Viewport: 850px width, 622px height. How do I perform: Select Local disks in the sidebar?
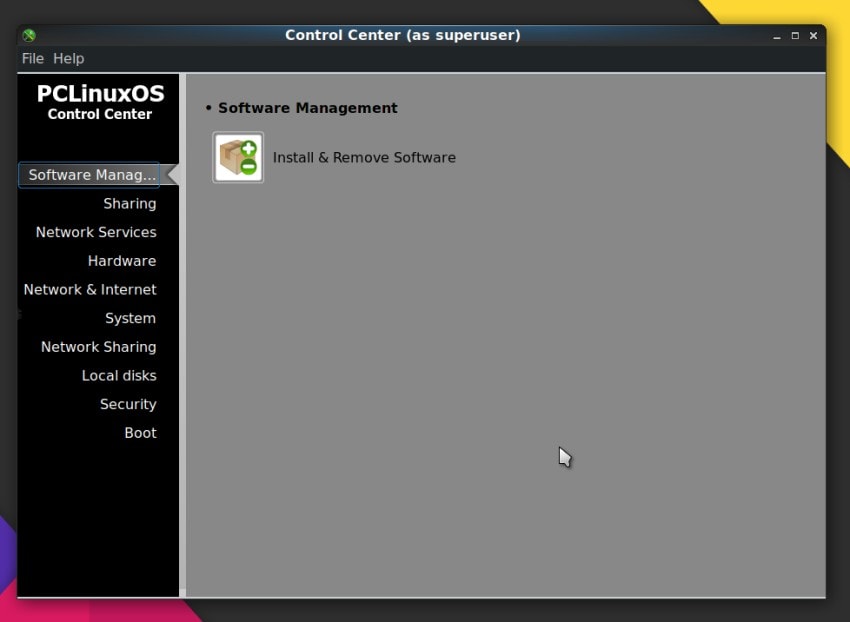(119, 376)
